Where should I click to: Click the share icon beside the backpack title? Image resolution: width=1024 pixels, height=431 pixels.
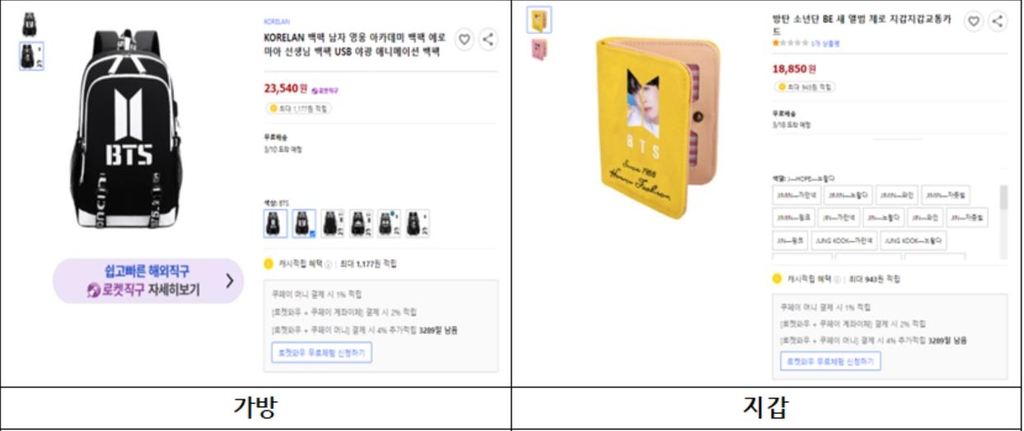(488, 40)
